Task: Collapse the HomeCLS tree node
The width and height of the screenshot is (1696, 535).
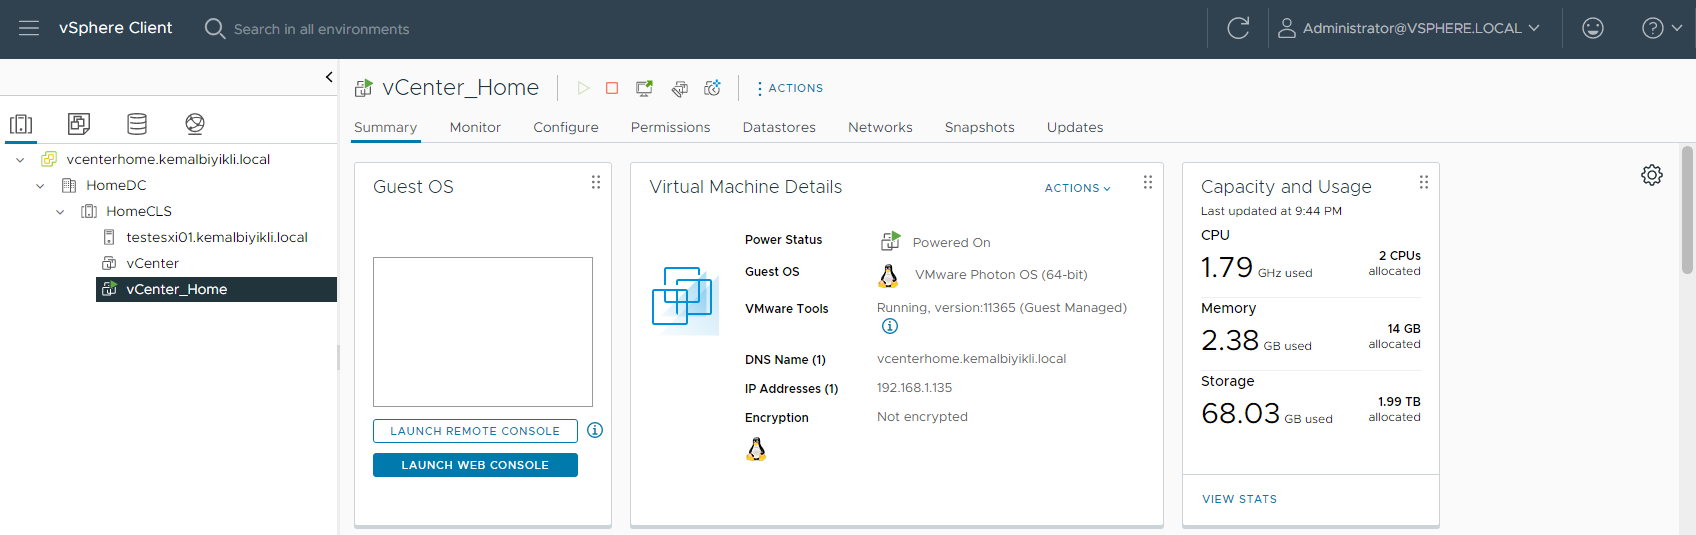Action: (x=60, y=212)
